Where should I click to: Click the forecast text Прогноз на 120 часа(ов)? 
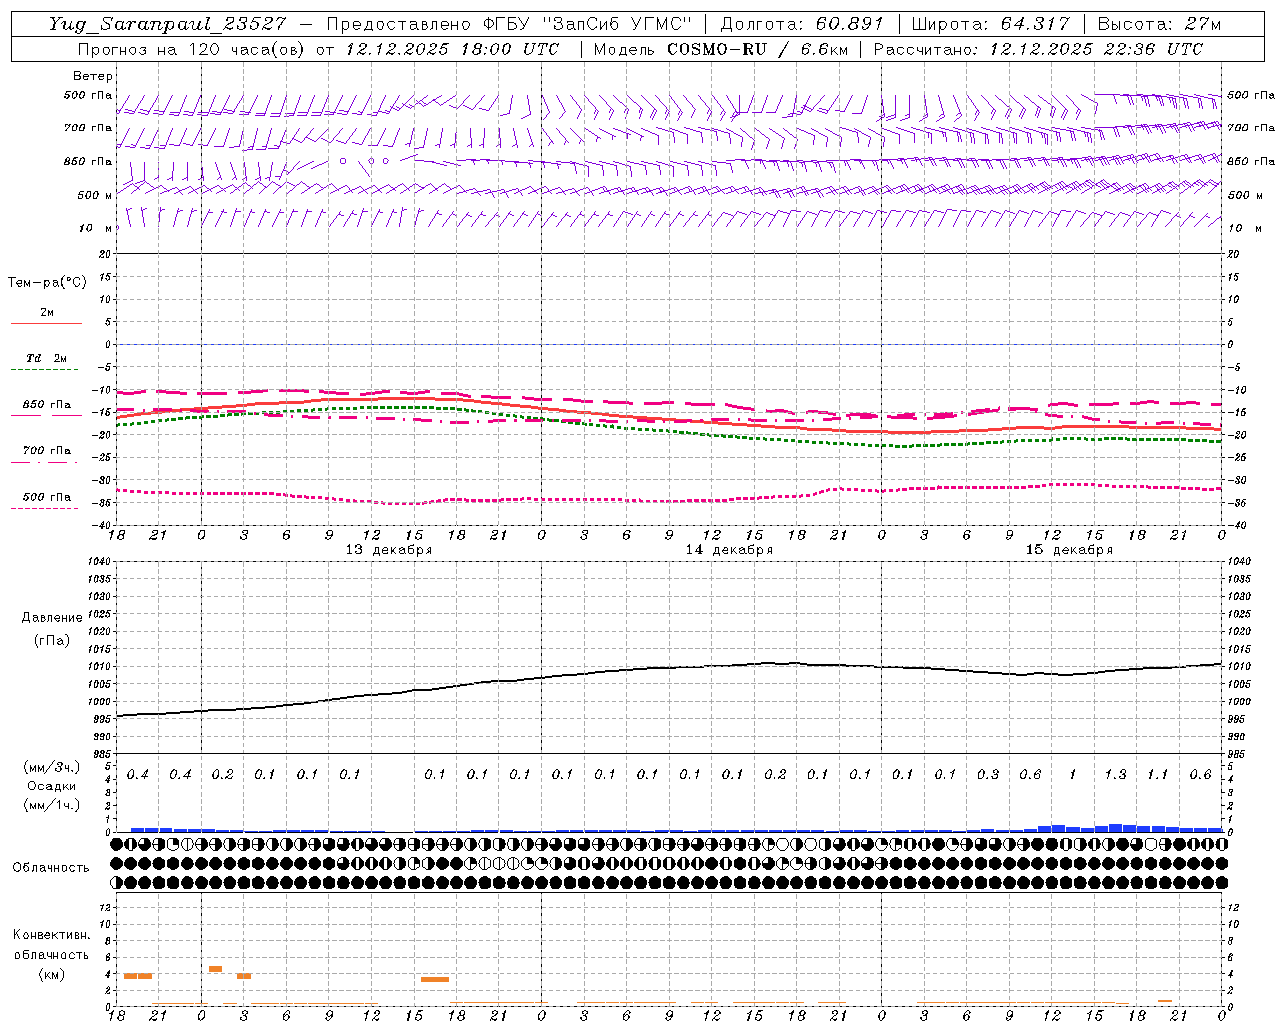tap(193, 49)
